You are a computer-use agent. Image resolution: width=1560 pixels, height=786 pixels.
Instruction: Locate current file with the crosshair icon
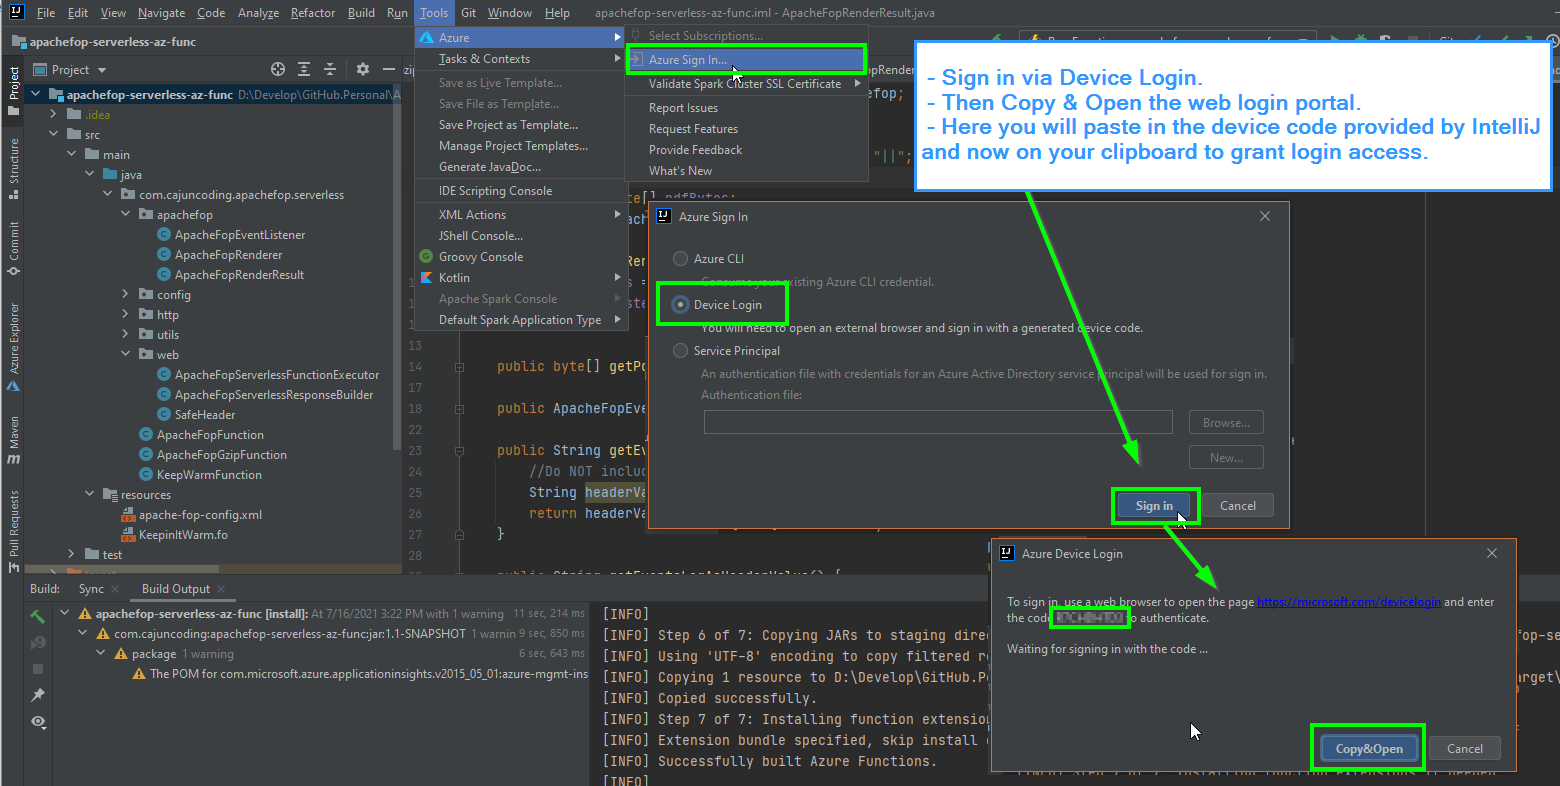278,69
